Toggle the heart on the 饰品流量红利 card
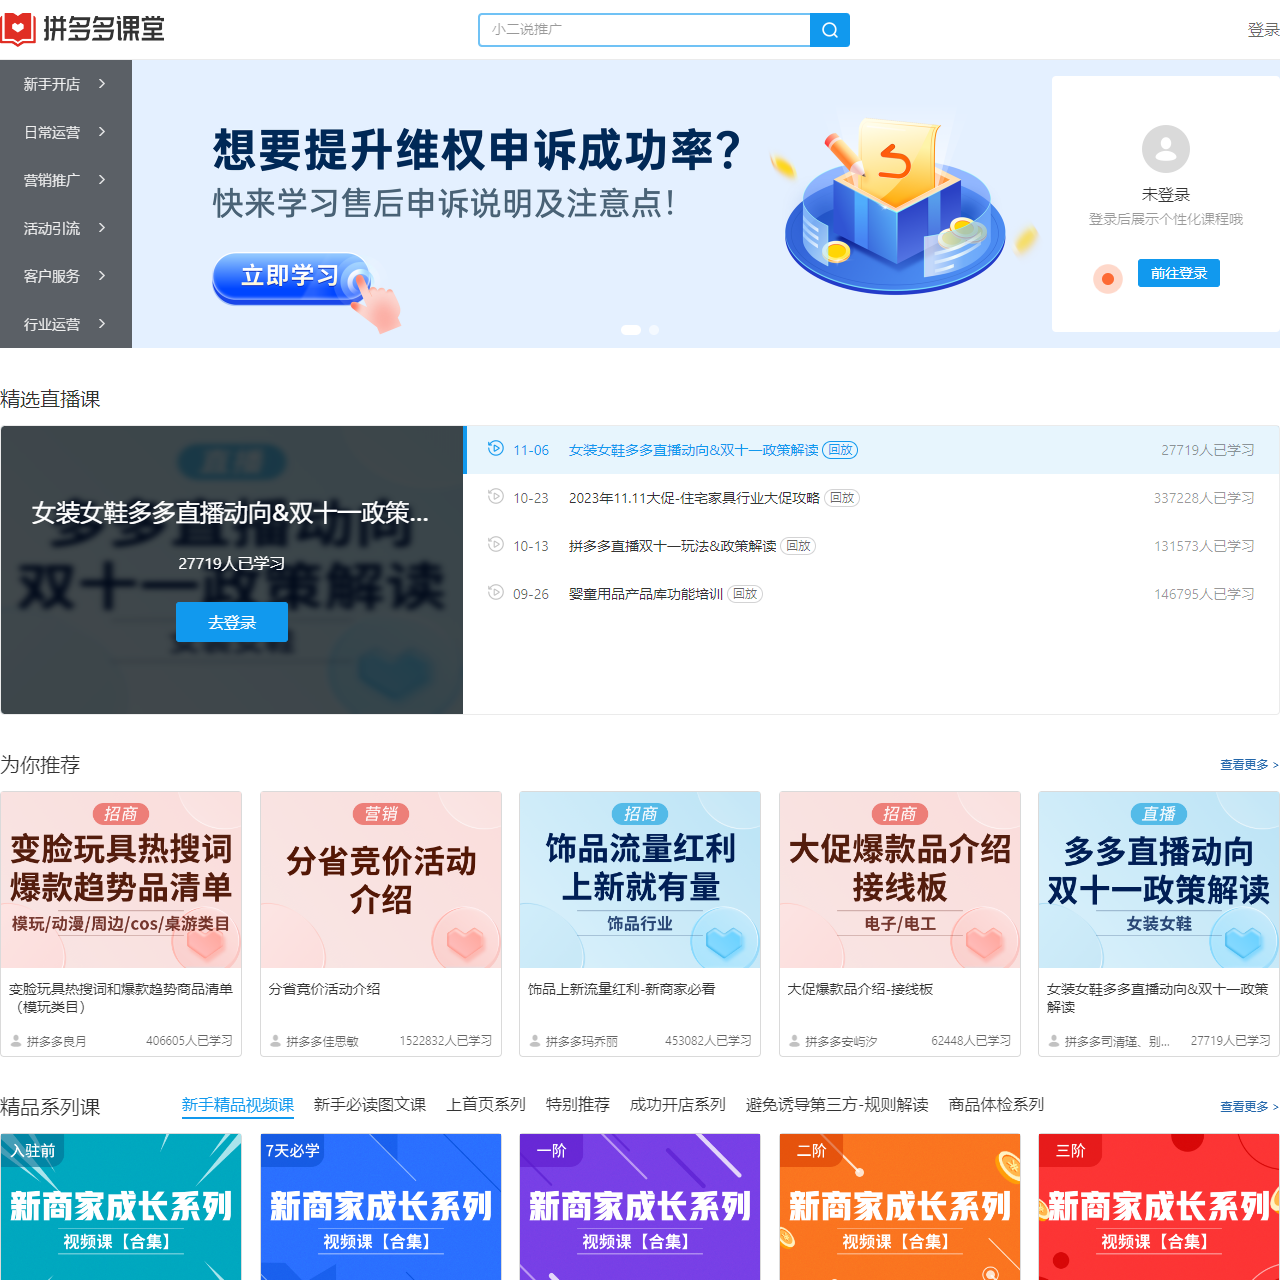The image size is (1280, 1280). [x=725, y=941]
